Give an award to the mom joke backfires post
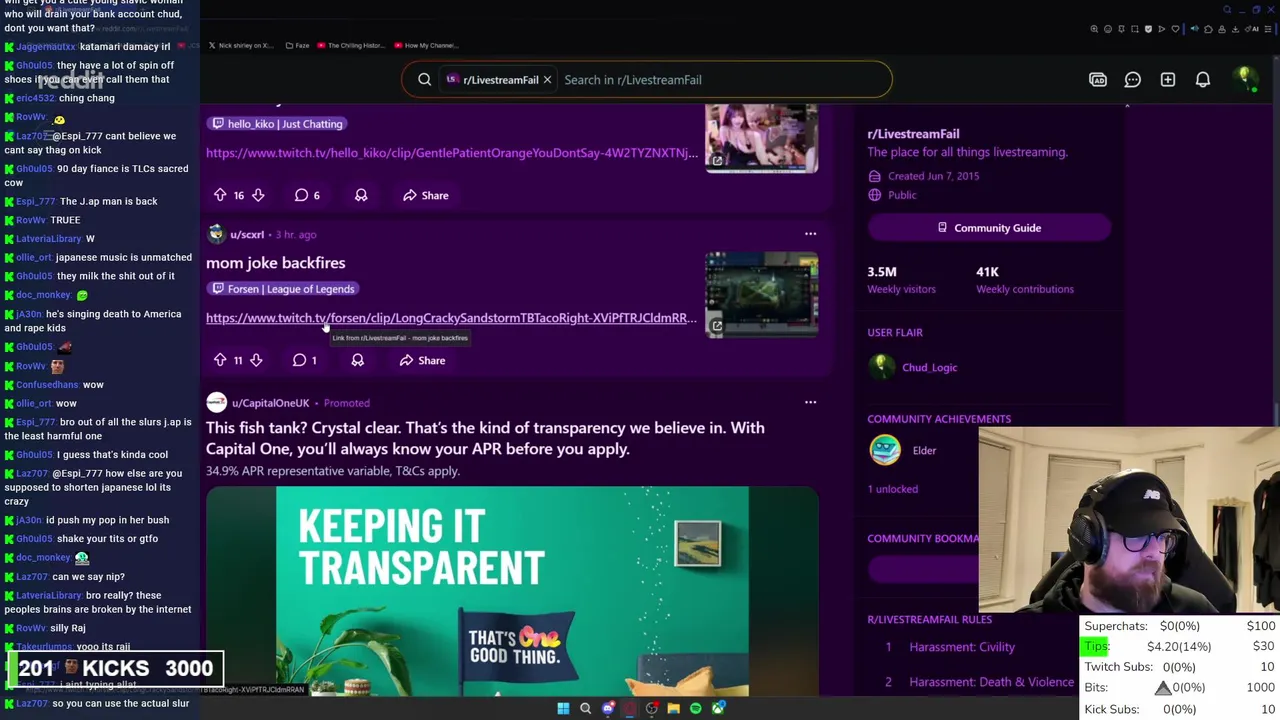The height and width of the screenshot is (720, 1280). [357, 360]
